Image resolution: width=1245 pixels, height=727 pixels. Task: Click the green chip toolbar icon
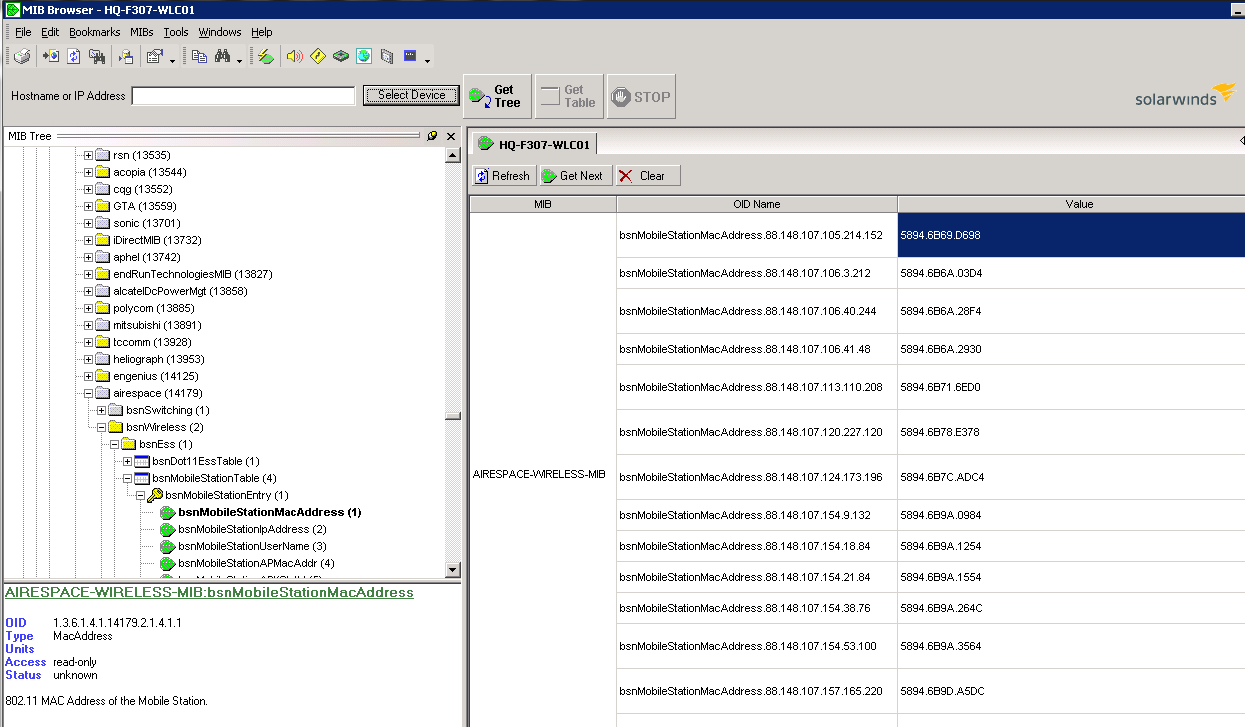(341, 57)
